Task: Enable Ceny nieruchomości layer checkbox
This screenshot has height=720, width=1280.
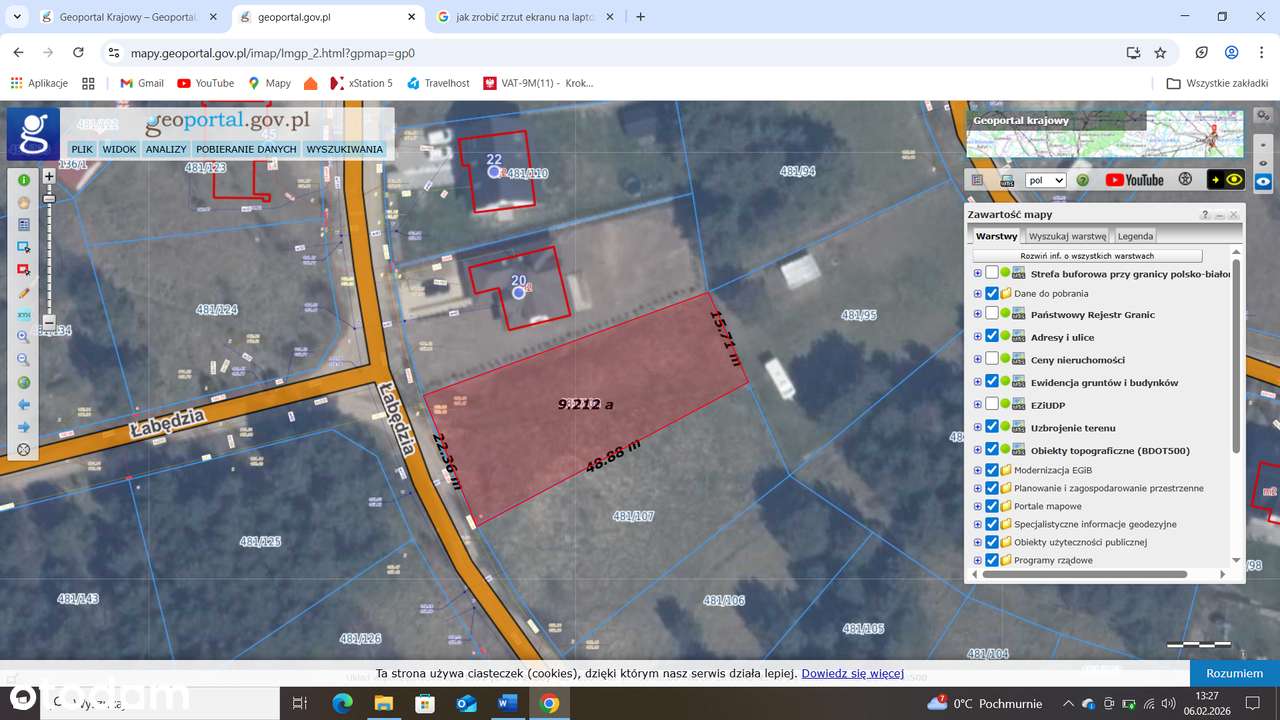Action: click(992, 359)
